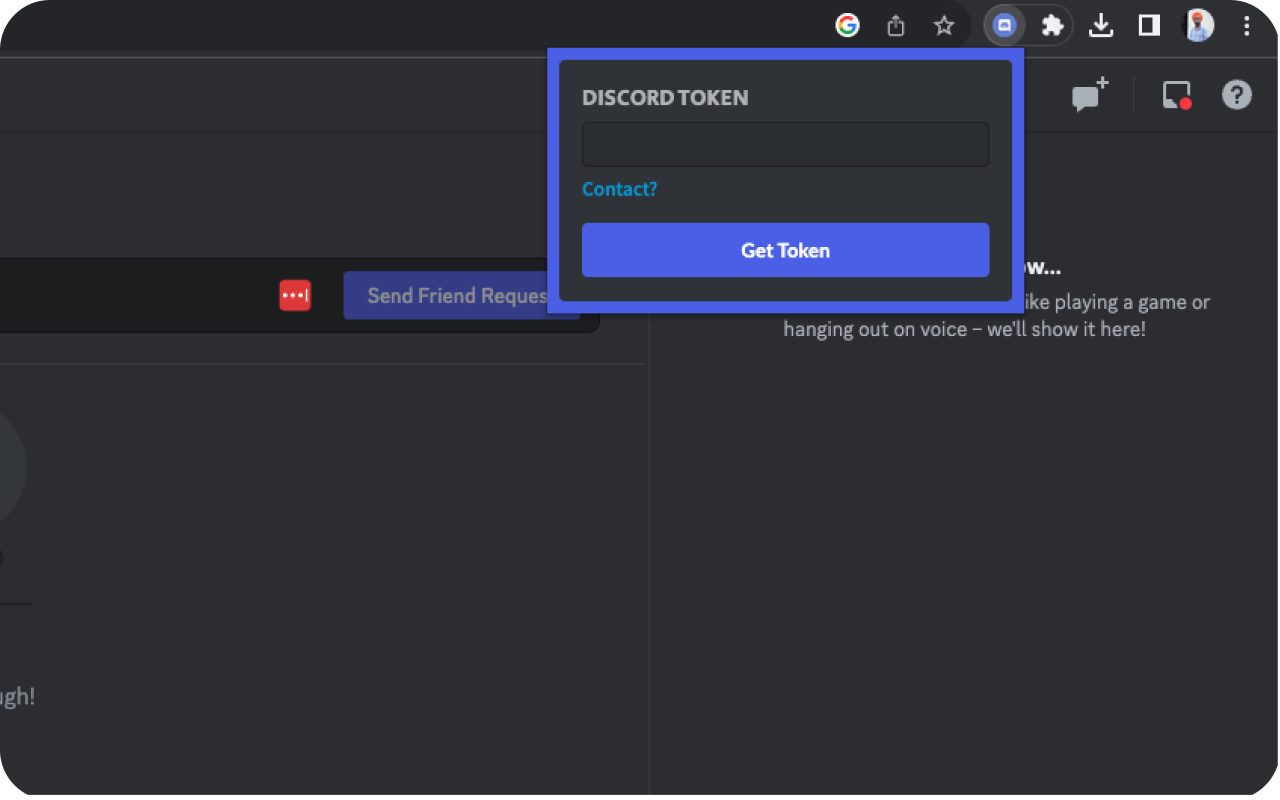Screen dimensions: 1280x800
Task: Click the Discord Token extension icon
Action: coord(1004,25)
